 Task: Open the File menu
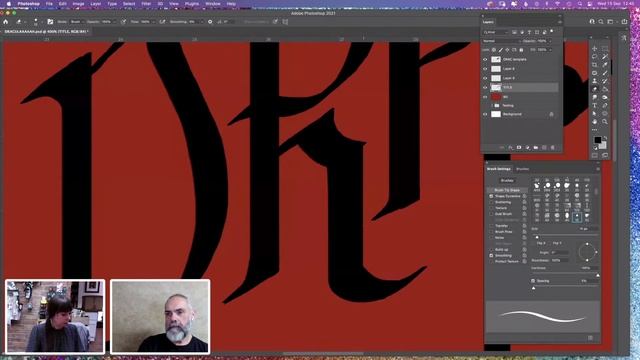coord(49,4)
